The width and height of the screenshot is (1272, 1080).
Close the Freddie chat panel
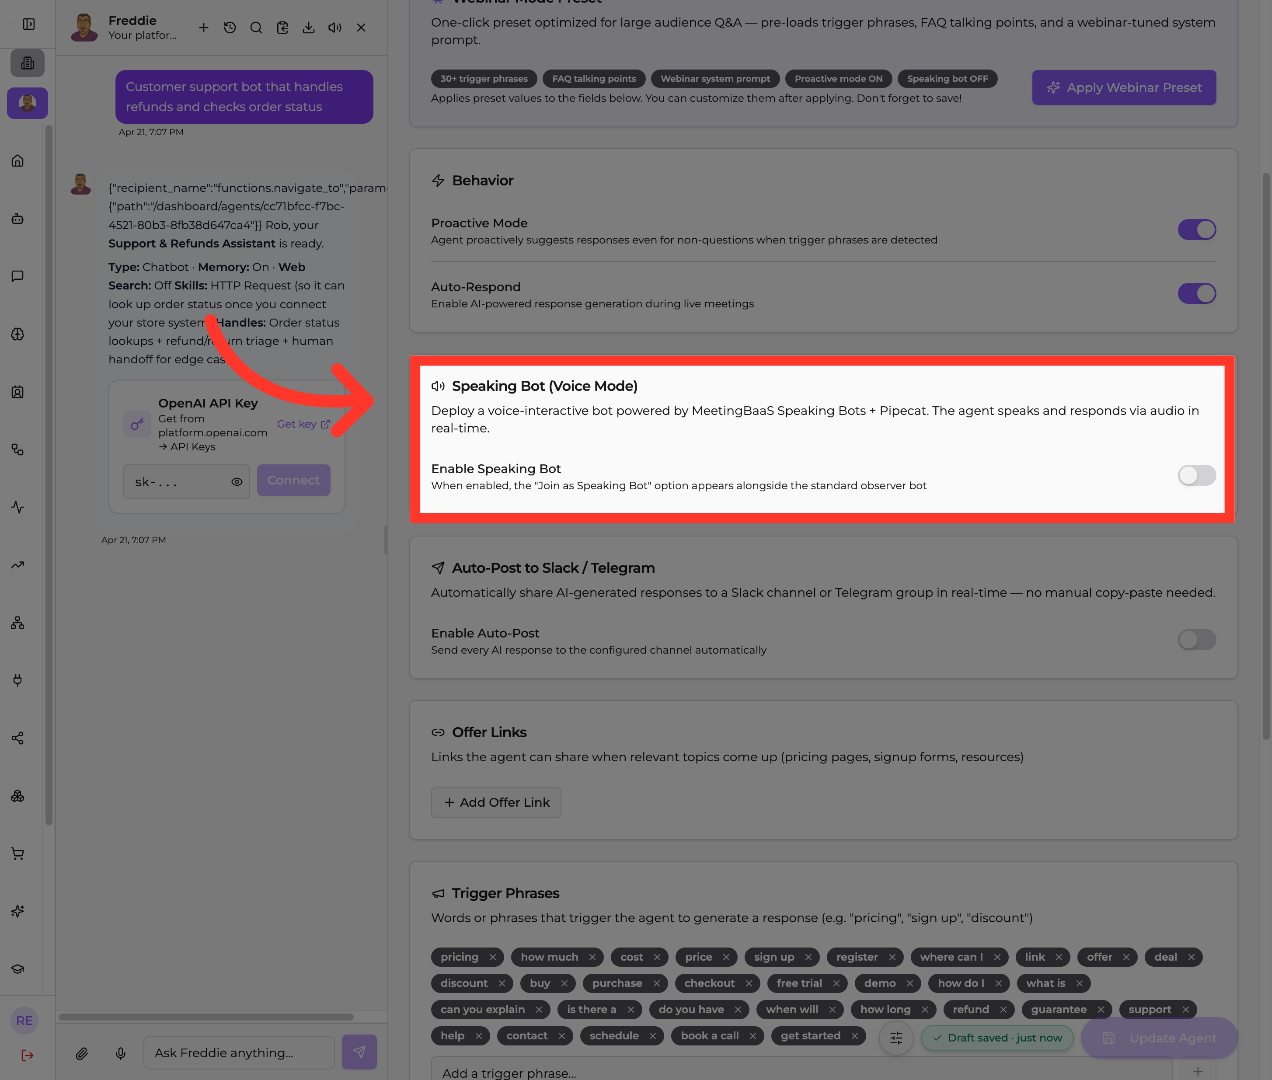(361, 28)
